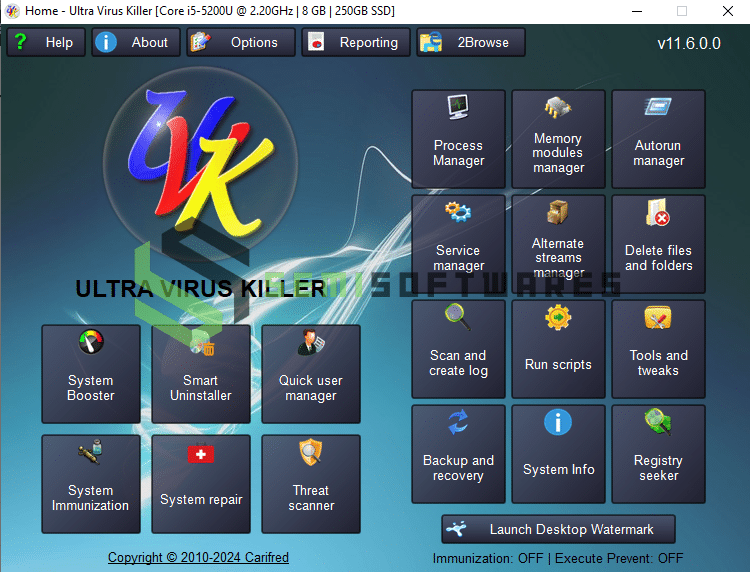Open Delete files and folders icon
The width and height of the screenshot is (750, 572).
click(x=658, y=212)
